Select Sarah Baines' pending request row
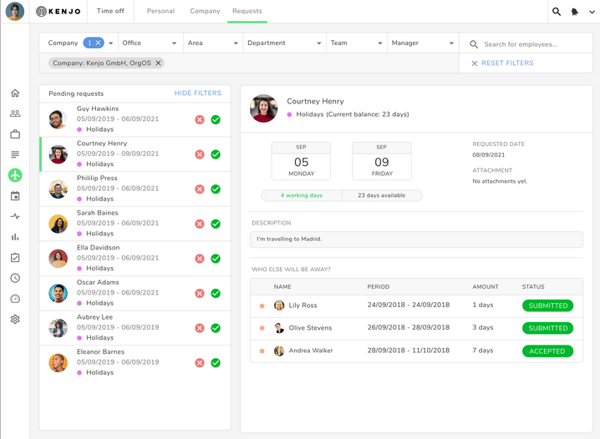600x439 pixels. 135,224
